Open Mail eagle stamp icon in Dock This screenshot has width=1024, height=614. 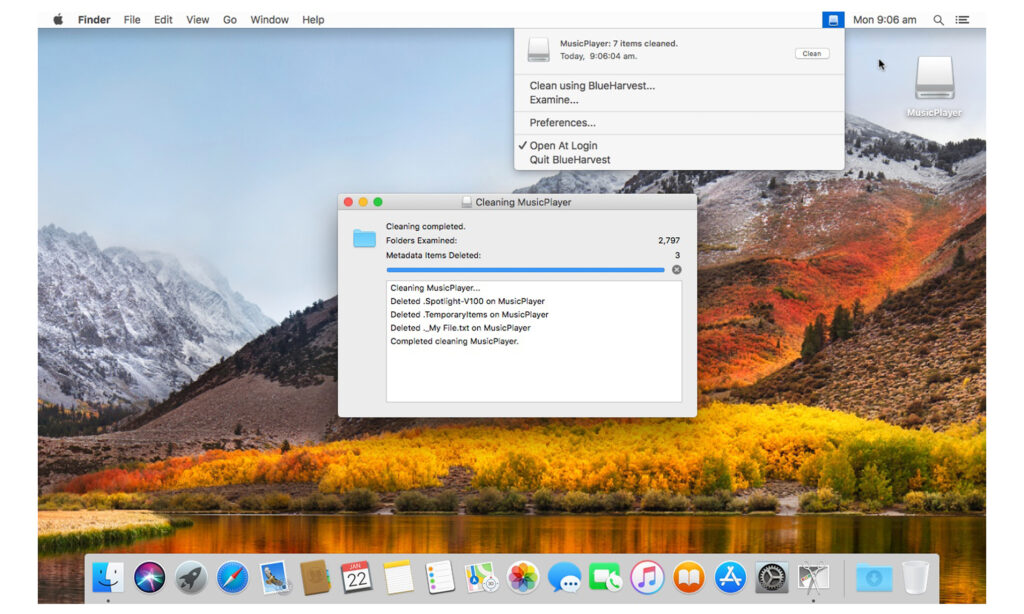click(274, 577)
